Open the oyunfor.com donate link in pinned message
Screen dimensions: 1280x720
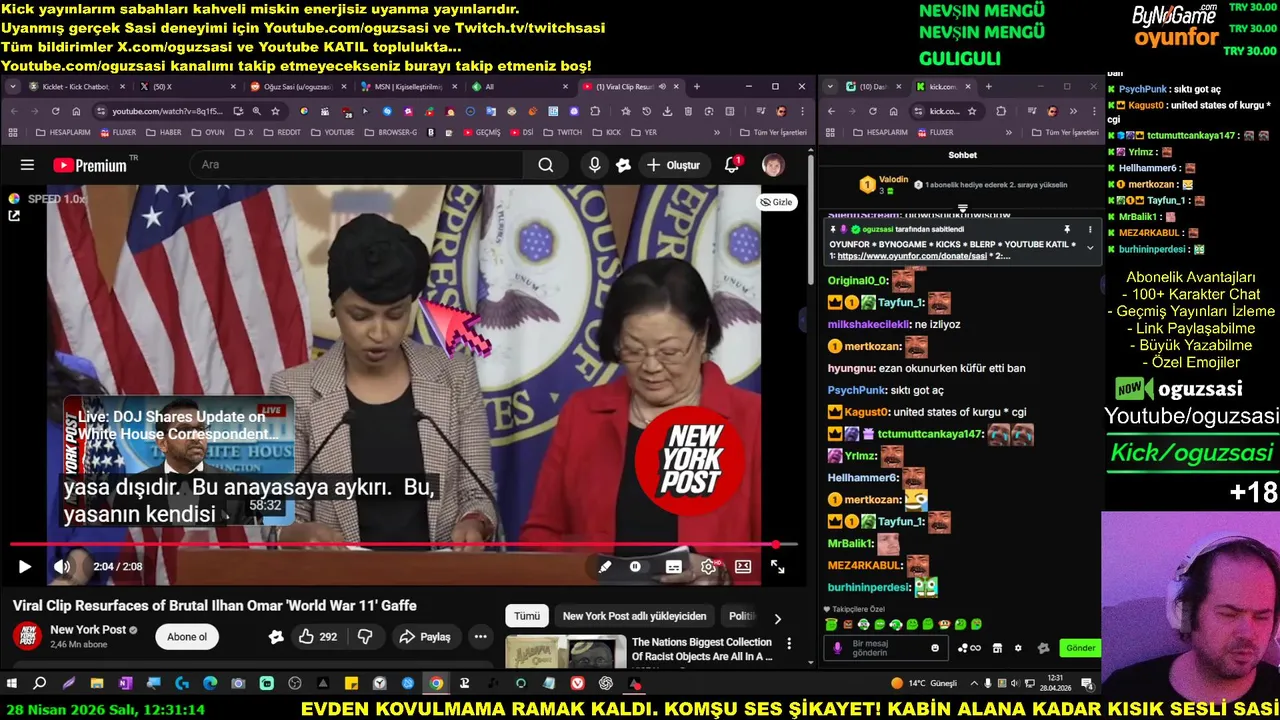(x=912, y=256)
